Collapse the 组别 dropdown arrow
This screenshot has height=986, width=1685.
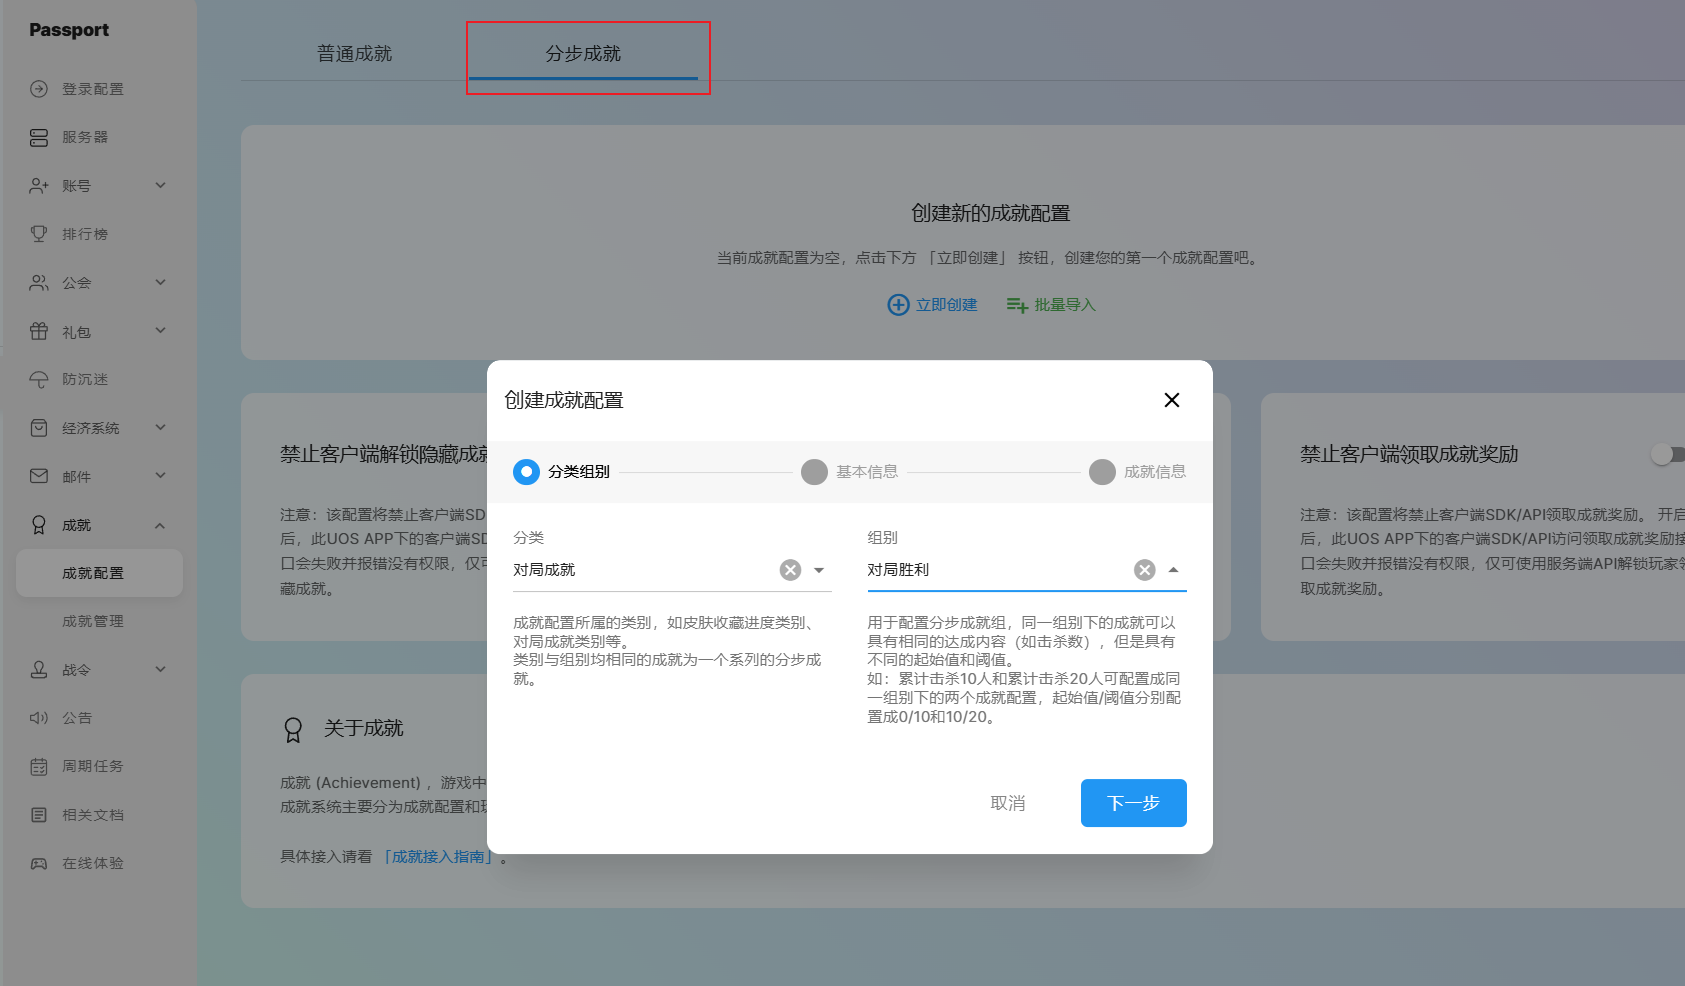1173,570
